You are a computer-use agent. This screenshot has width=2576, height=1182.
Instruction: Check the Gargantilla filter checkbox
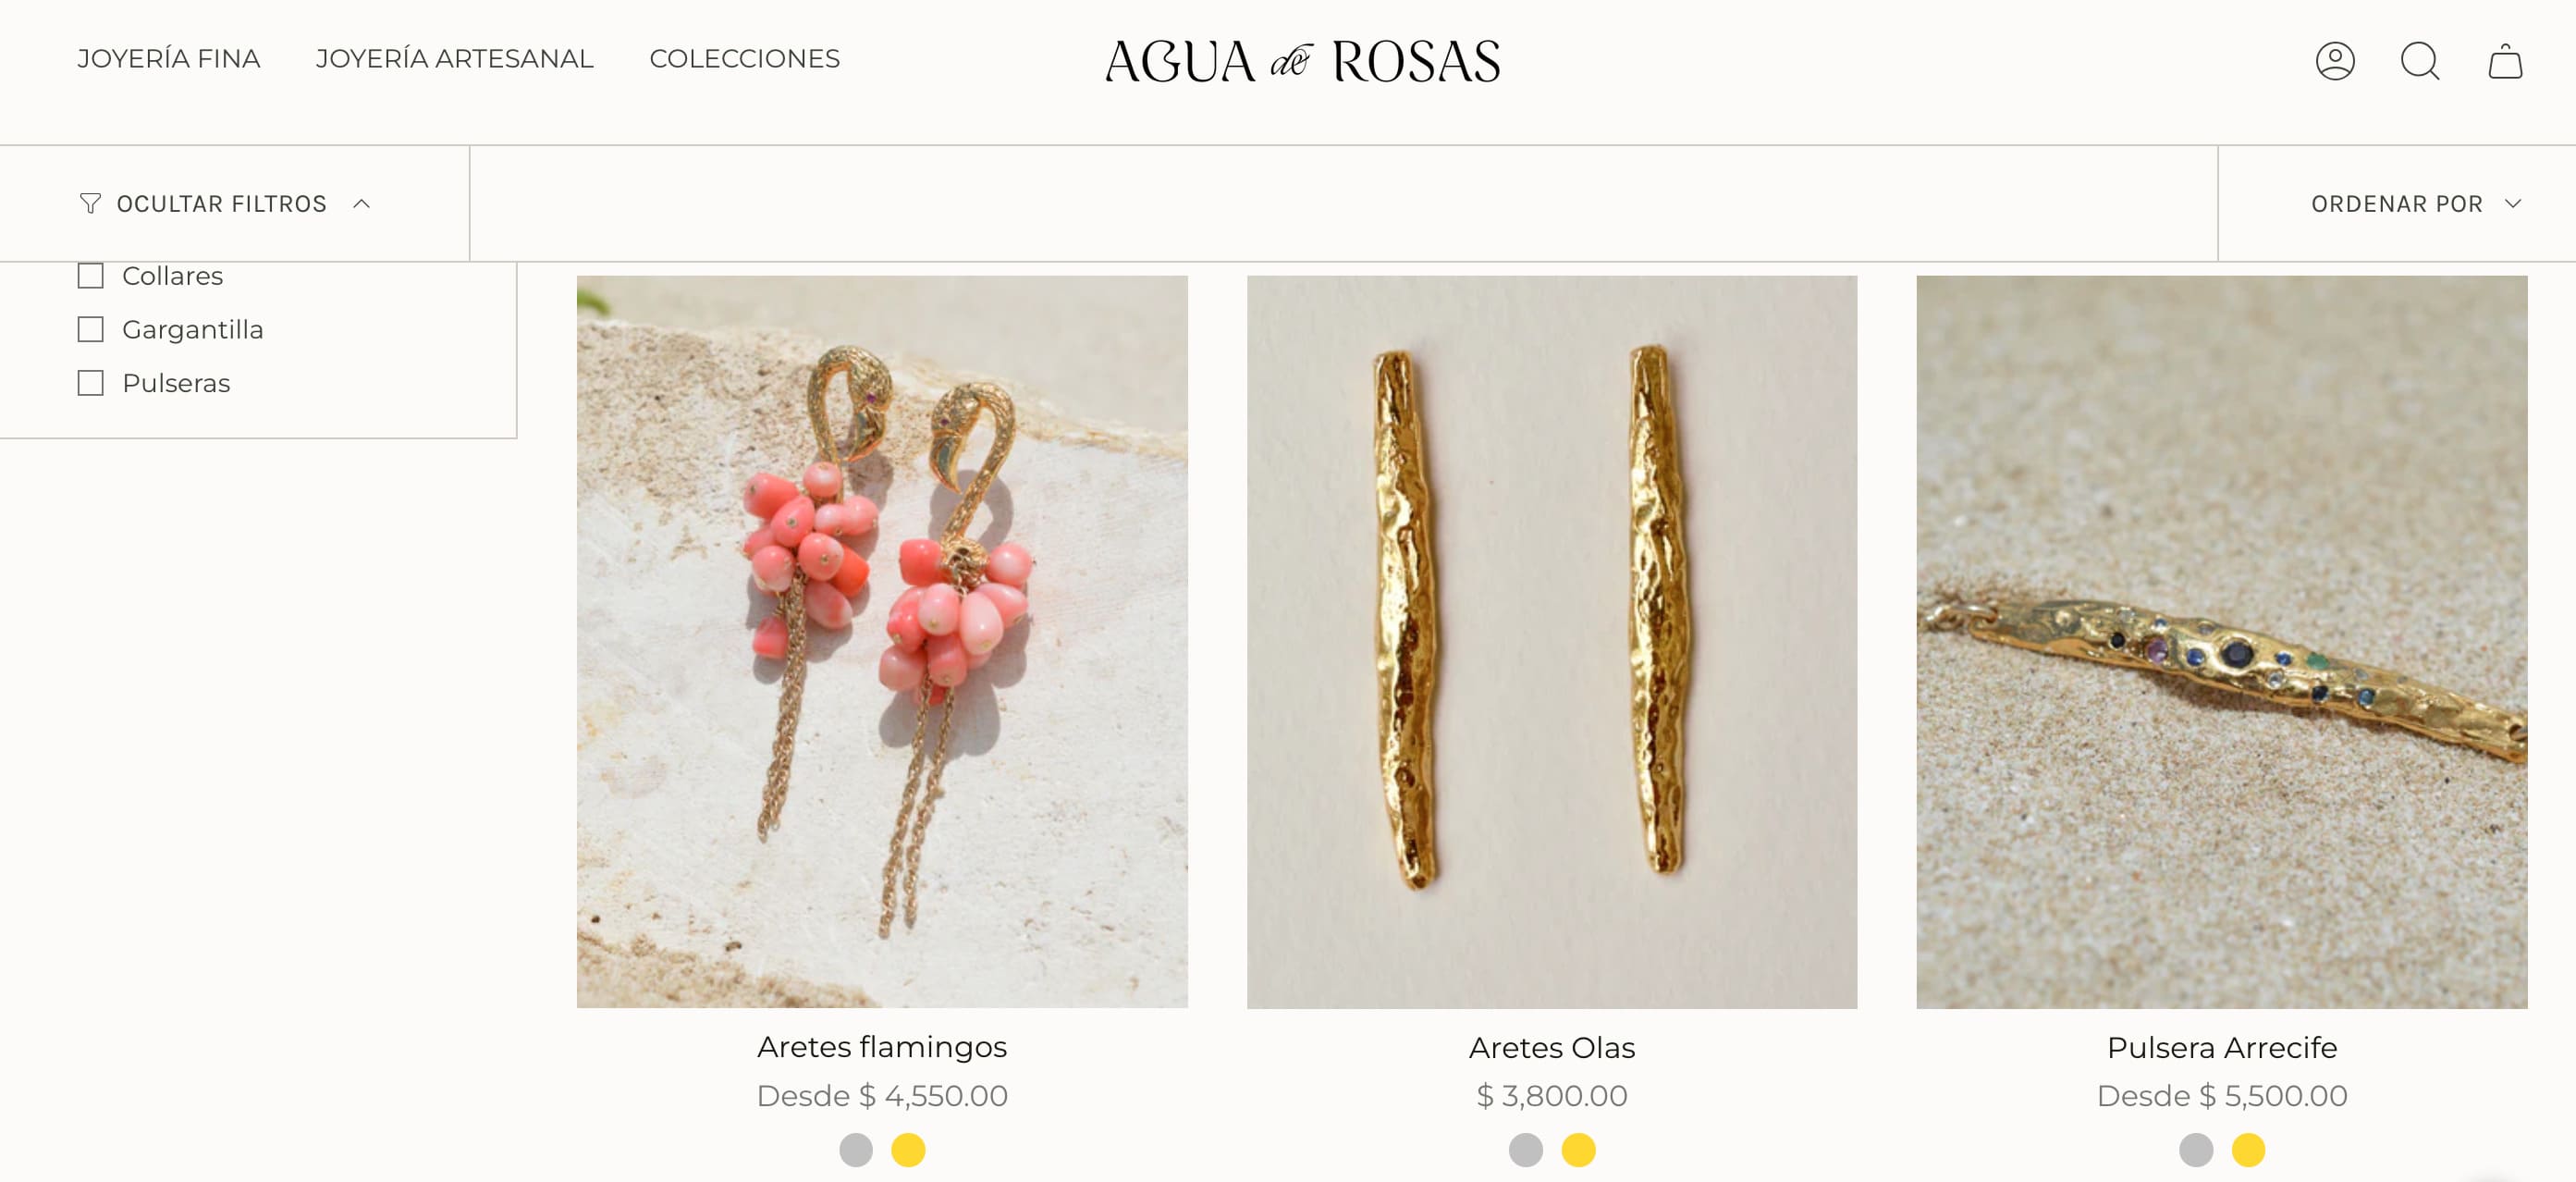[x=91, y=330]
